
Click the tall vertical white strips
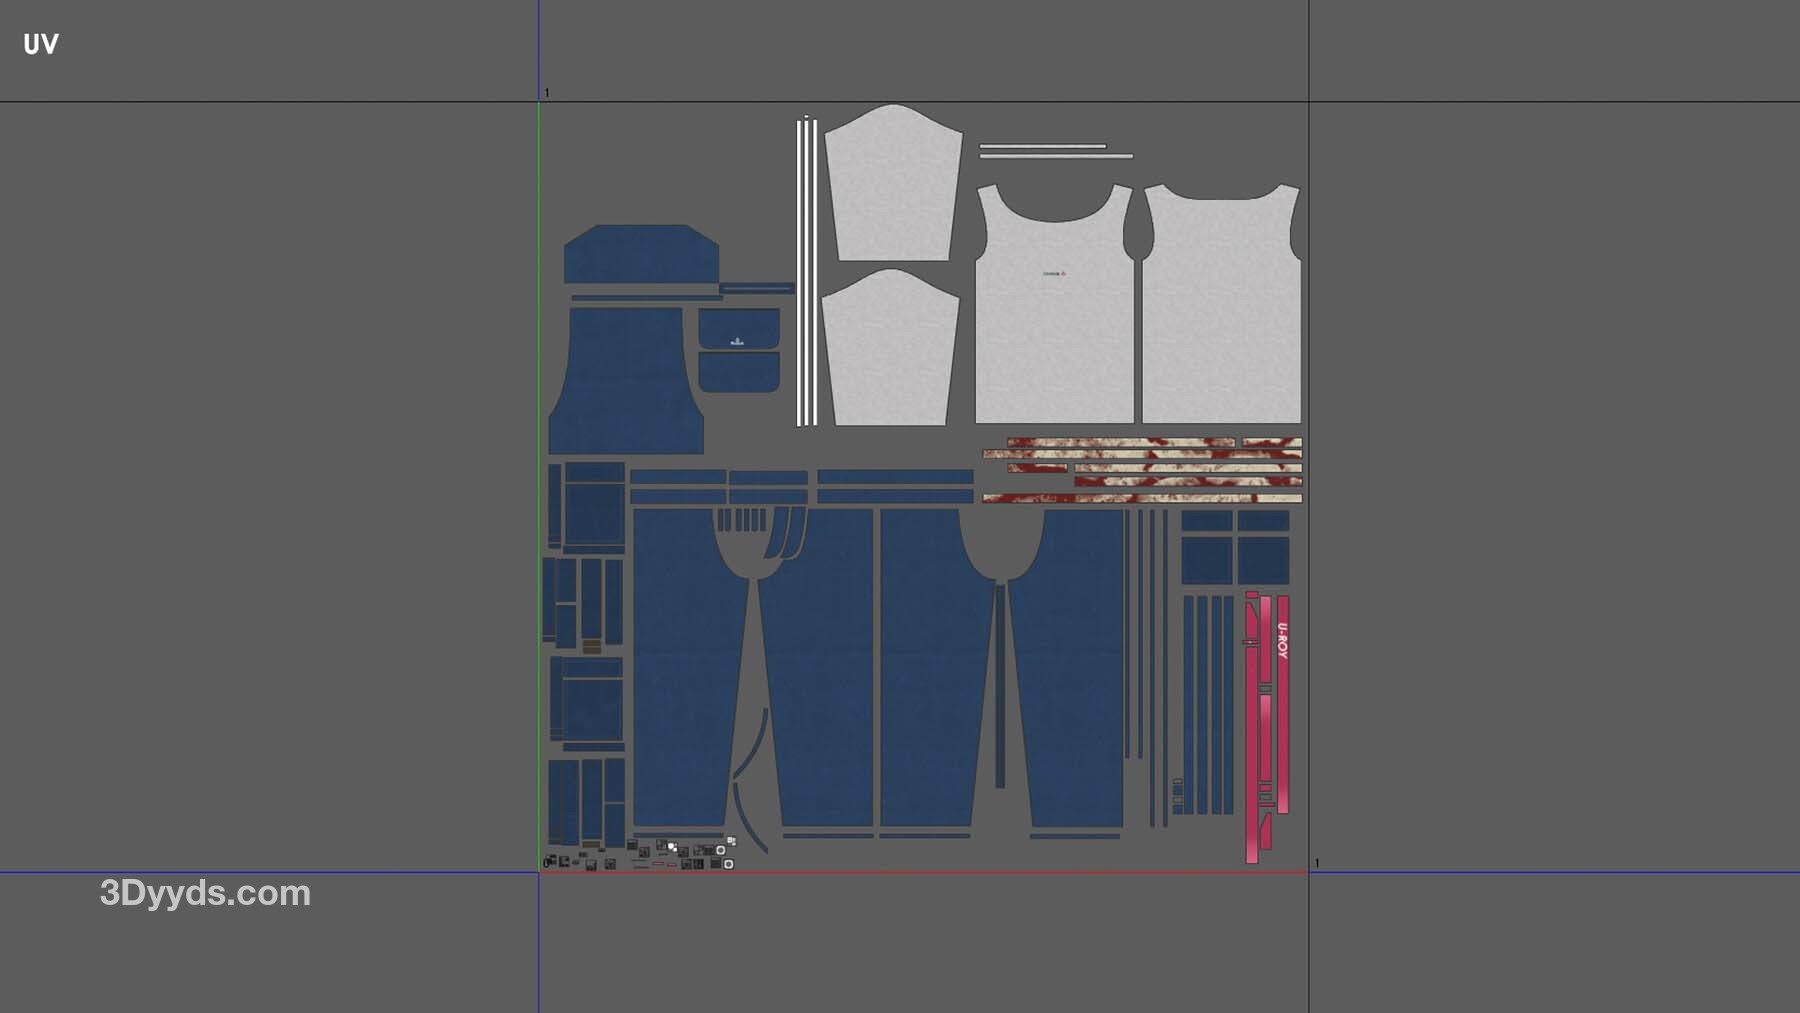tap(807, 272)
